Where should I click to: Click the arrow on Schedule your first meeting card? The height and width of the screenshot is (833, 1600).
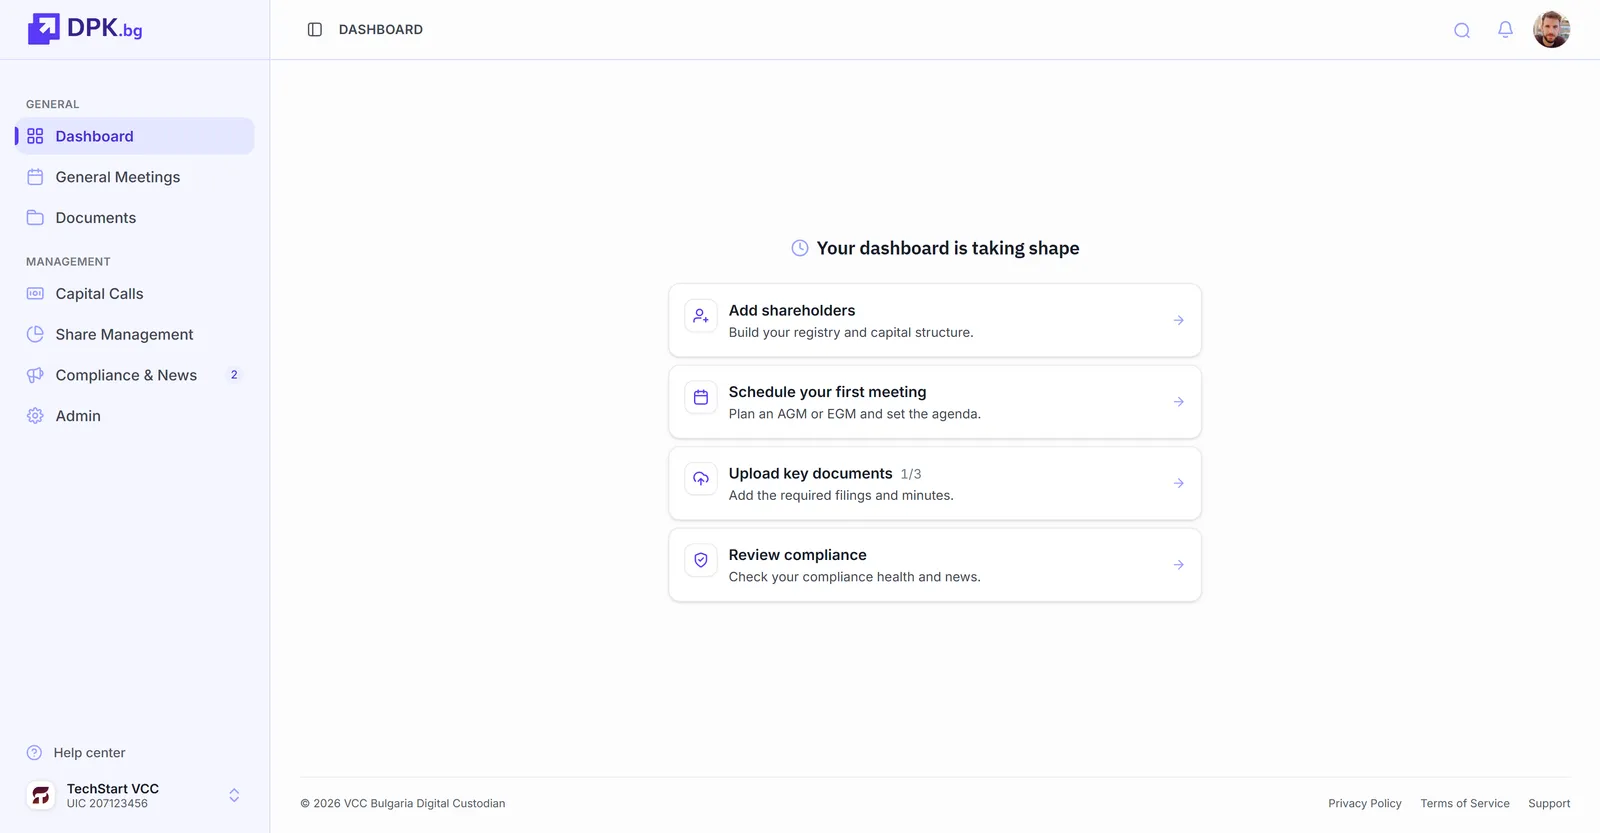(x=1179, y=402)
